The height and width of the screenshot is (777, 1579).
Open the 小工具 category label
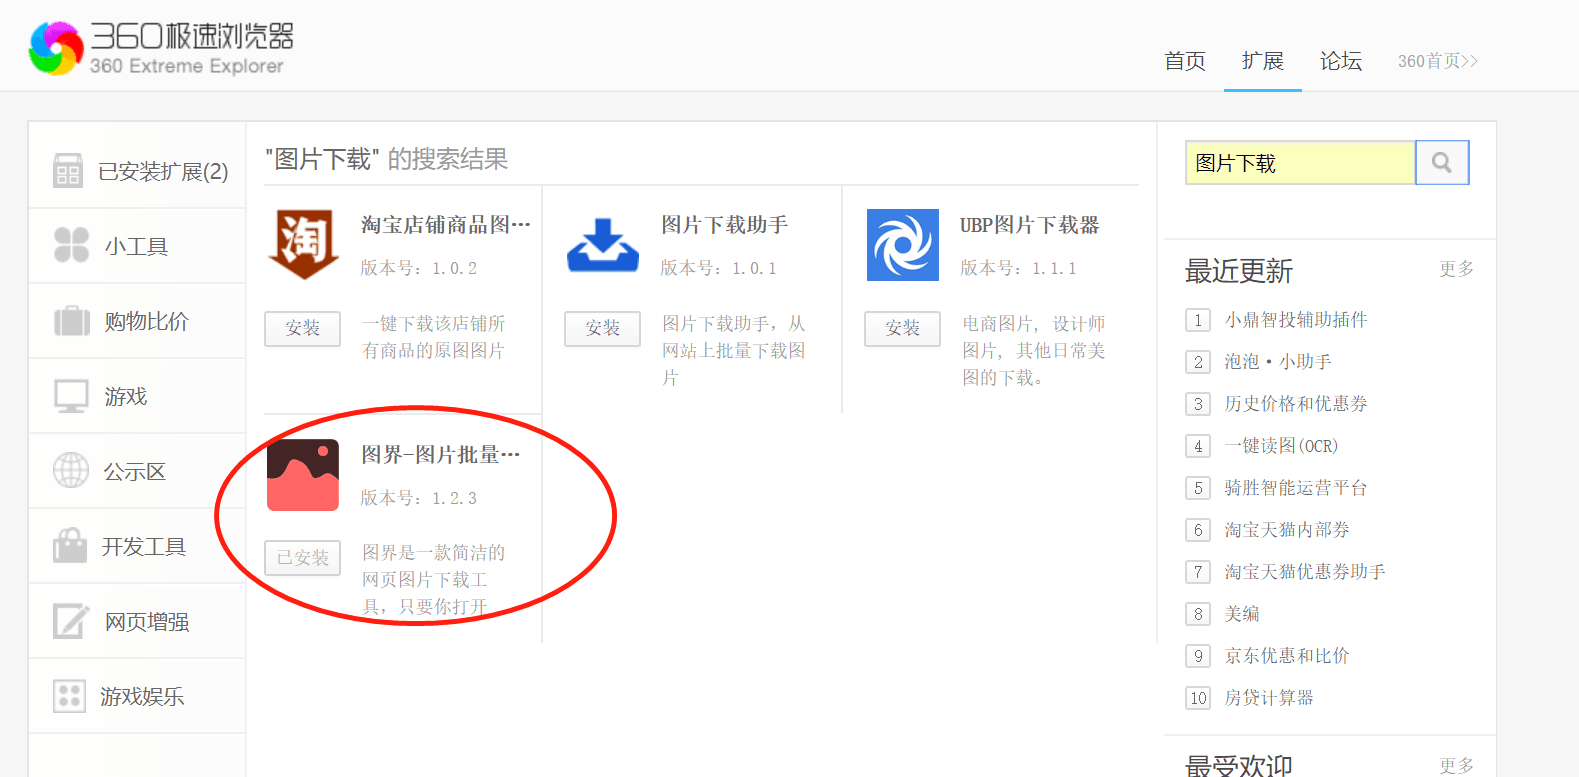point(136,246)
